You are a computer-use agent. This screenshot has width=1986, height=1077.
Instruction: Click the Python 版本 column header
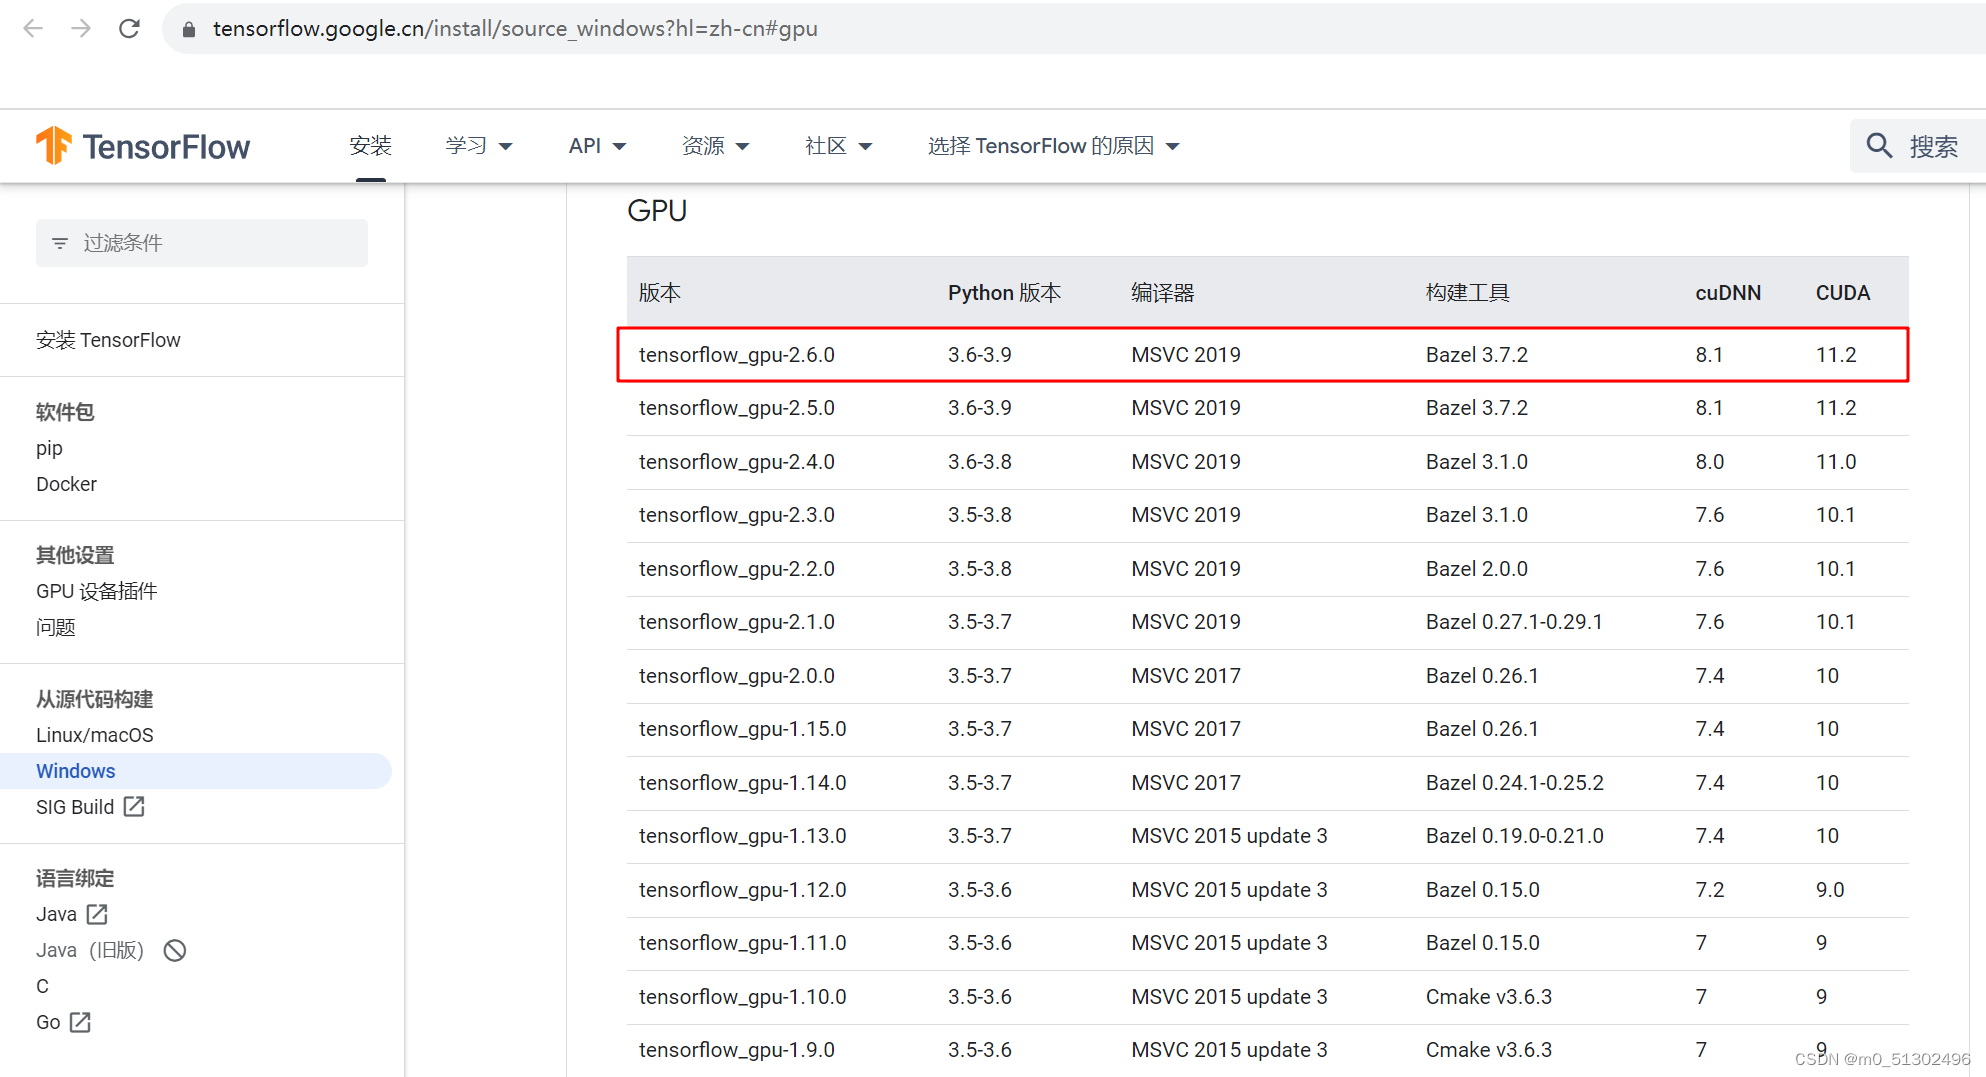[1004, 293]
